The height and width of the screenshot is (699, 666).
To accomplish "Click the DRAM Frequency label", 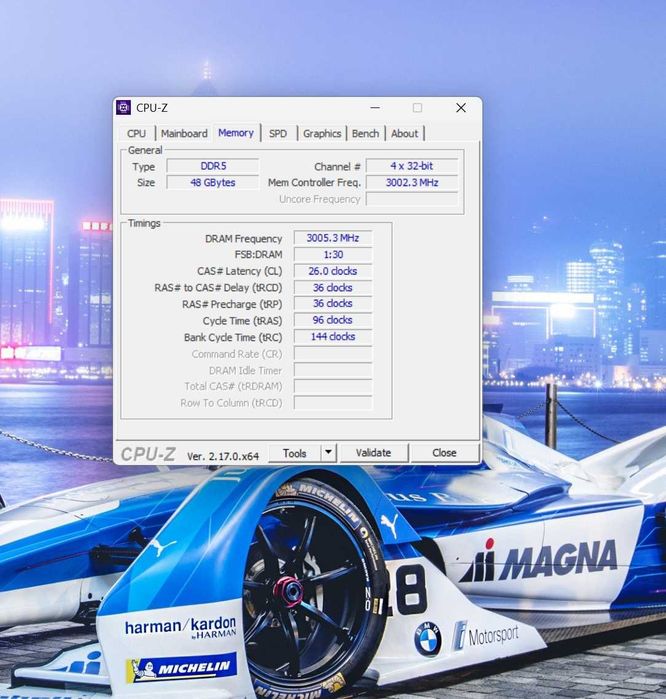I will (243, 239).
